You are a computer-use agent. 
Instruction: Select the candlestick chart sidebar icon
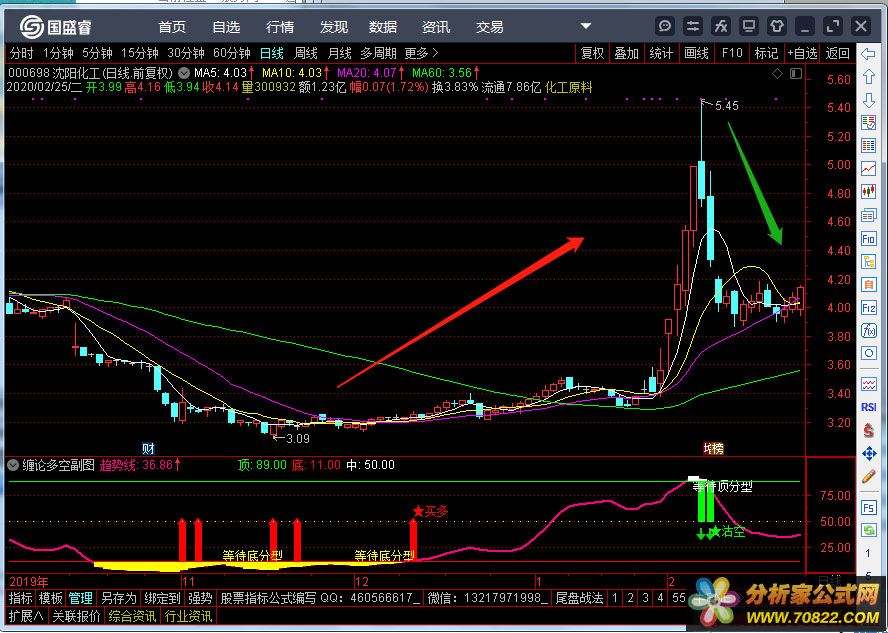tap(869, 192)
